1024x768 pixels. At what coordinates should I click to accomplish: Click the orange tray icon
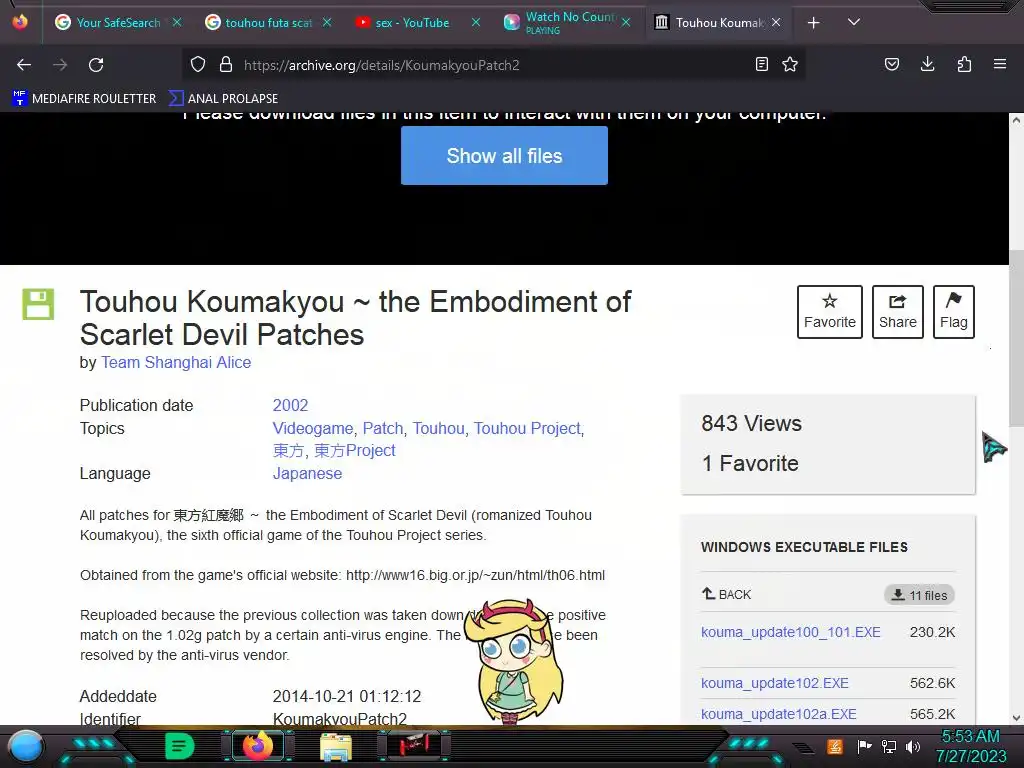[x=835, y=746]
